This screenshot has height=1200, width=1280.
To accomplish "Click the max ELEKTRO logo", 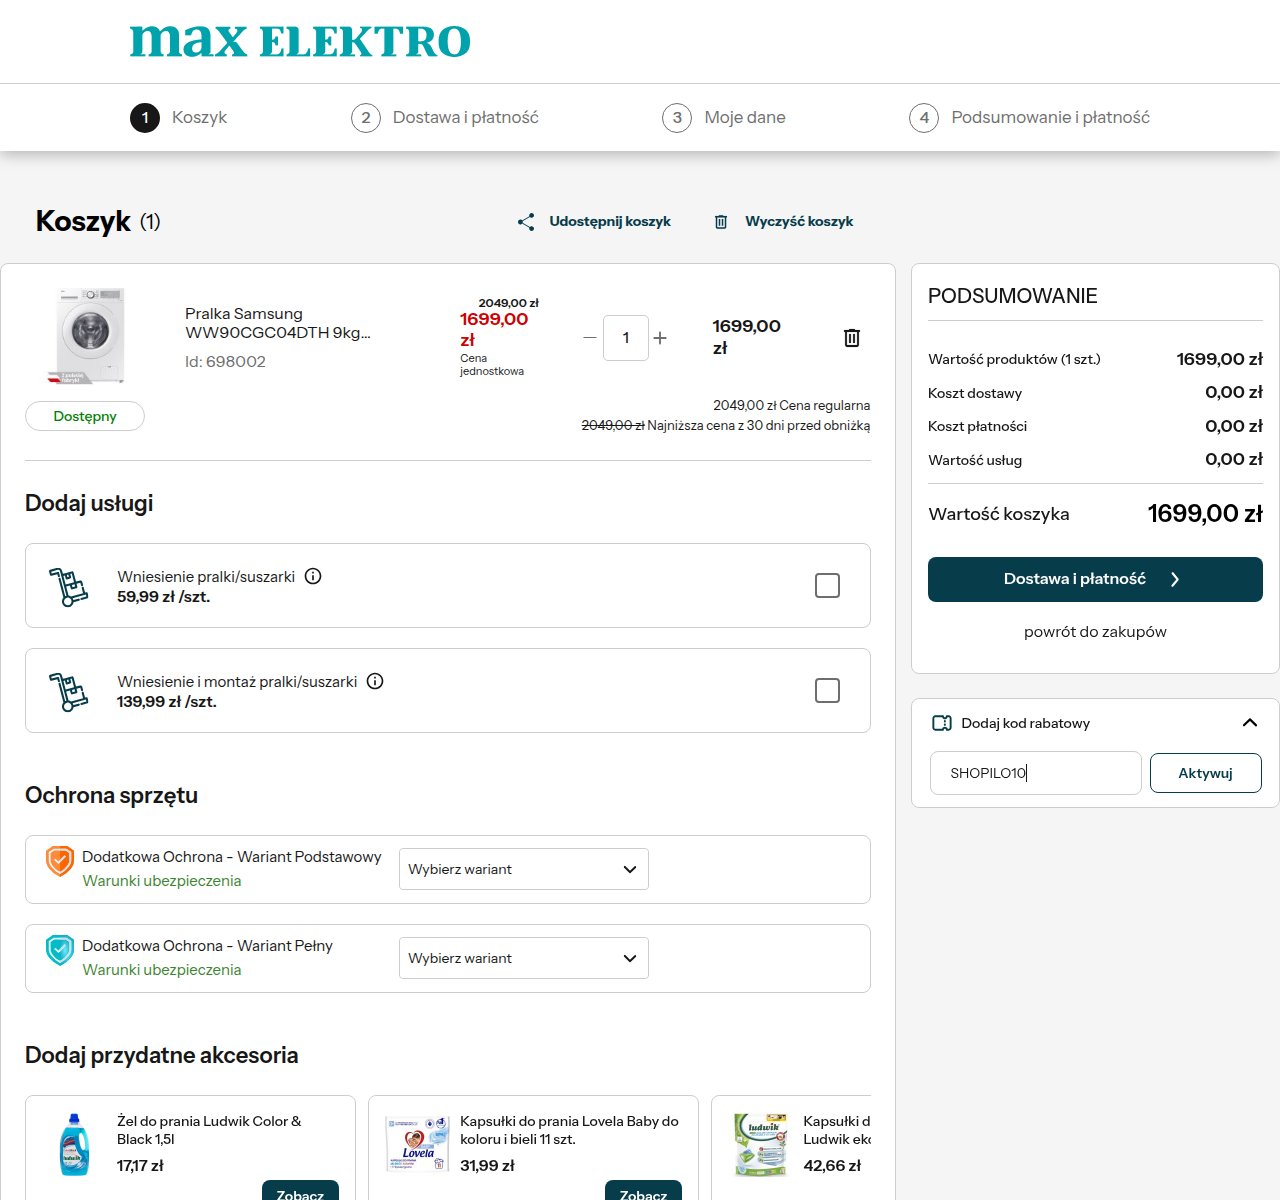I will 300,41.
